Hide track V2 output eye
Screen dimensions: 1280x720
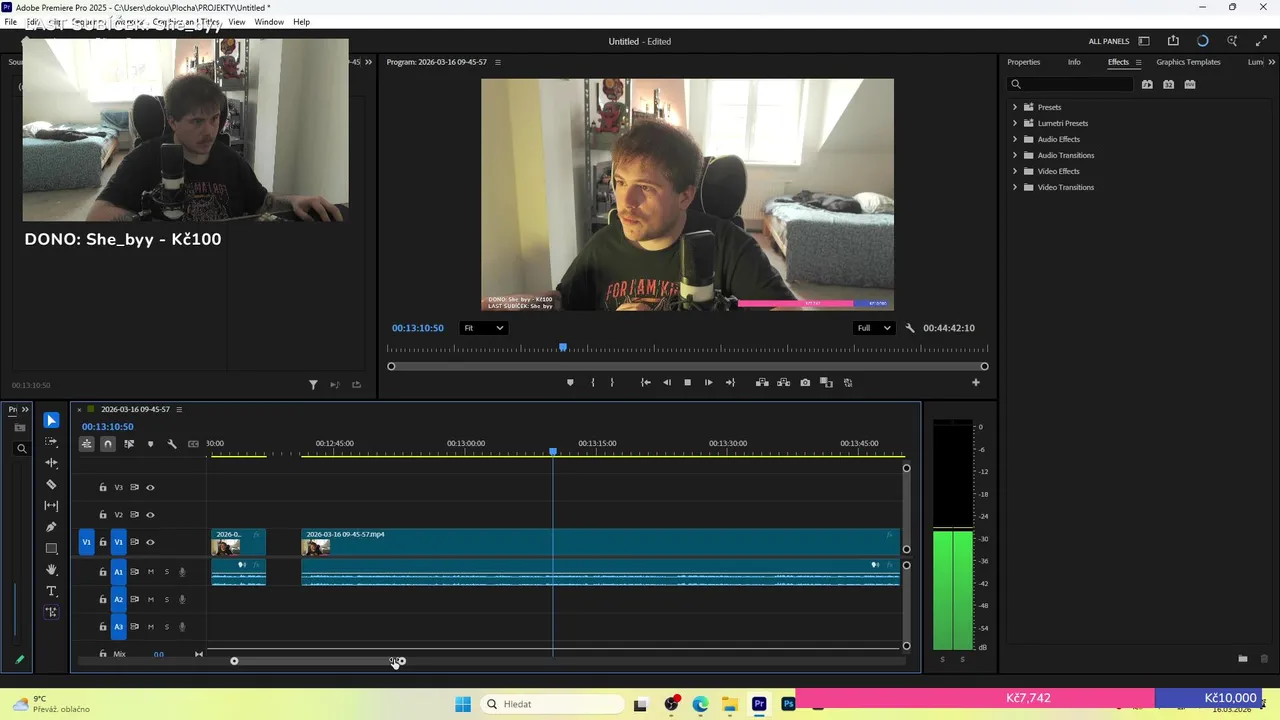(150, 515)
